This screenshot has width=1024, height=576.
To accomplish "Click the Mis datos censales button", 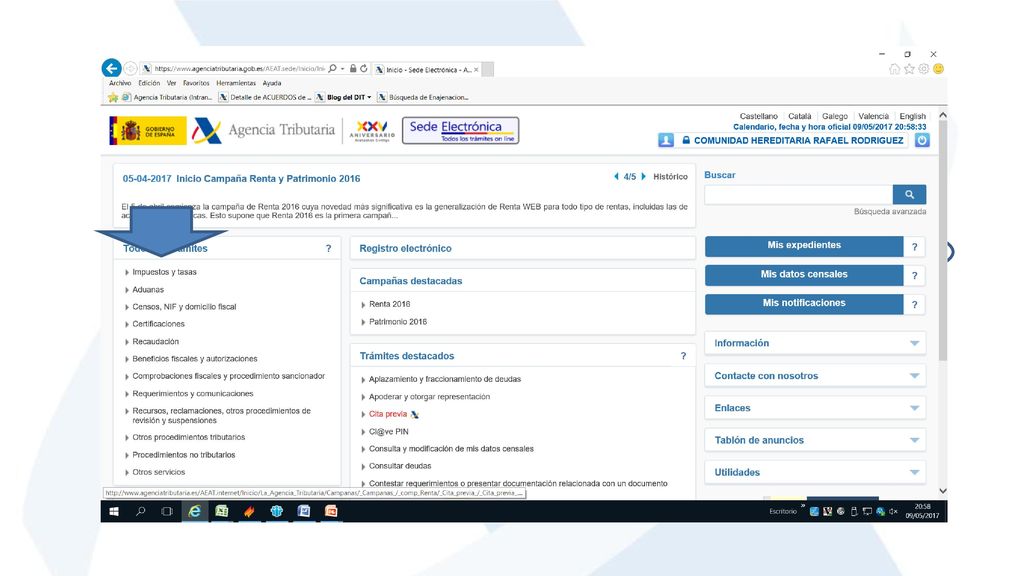I will tap(804, 275).
